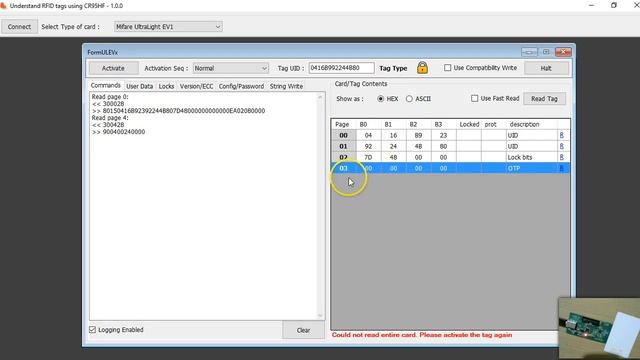
Task: Switch to the Commands tab
Action: click(106, 85)
